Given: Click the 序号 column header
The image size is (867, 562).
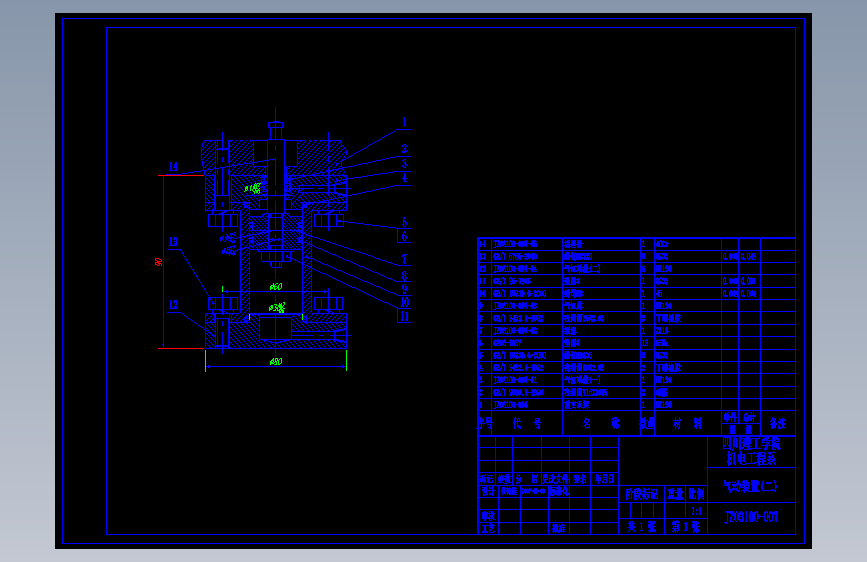Looking at the screenshot, I should pyautogui.click(x=485, y=424).
